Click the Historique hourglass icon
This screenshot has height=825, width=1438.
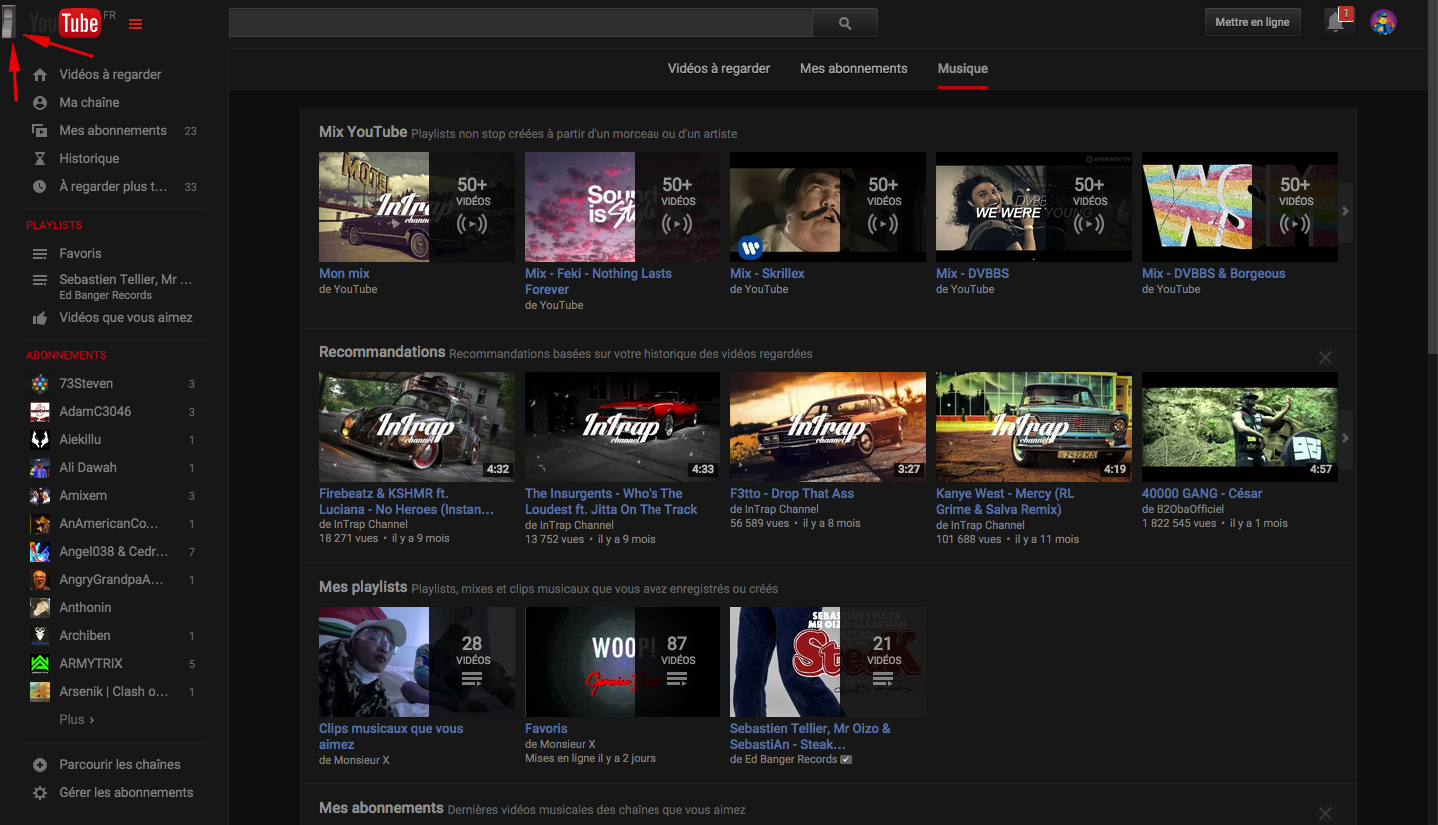pos(40,159)
